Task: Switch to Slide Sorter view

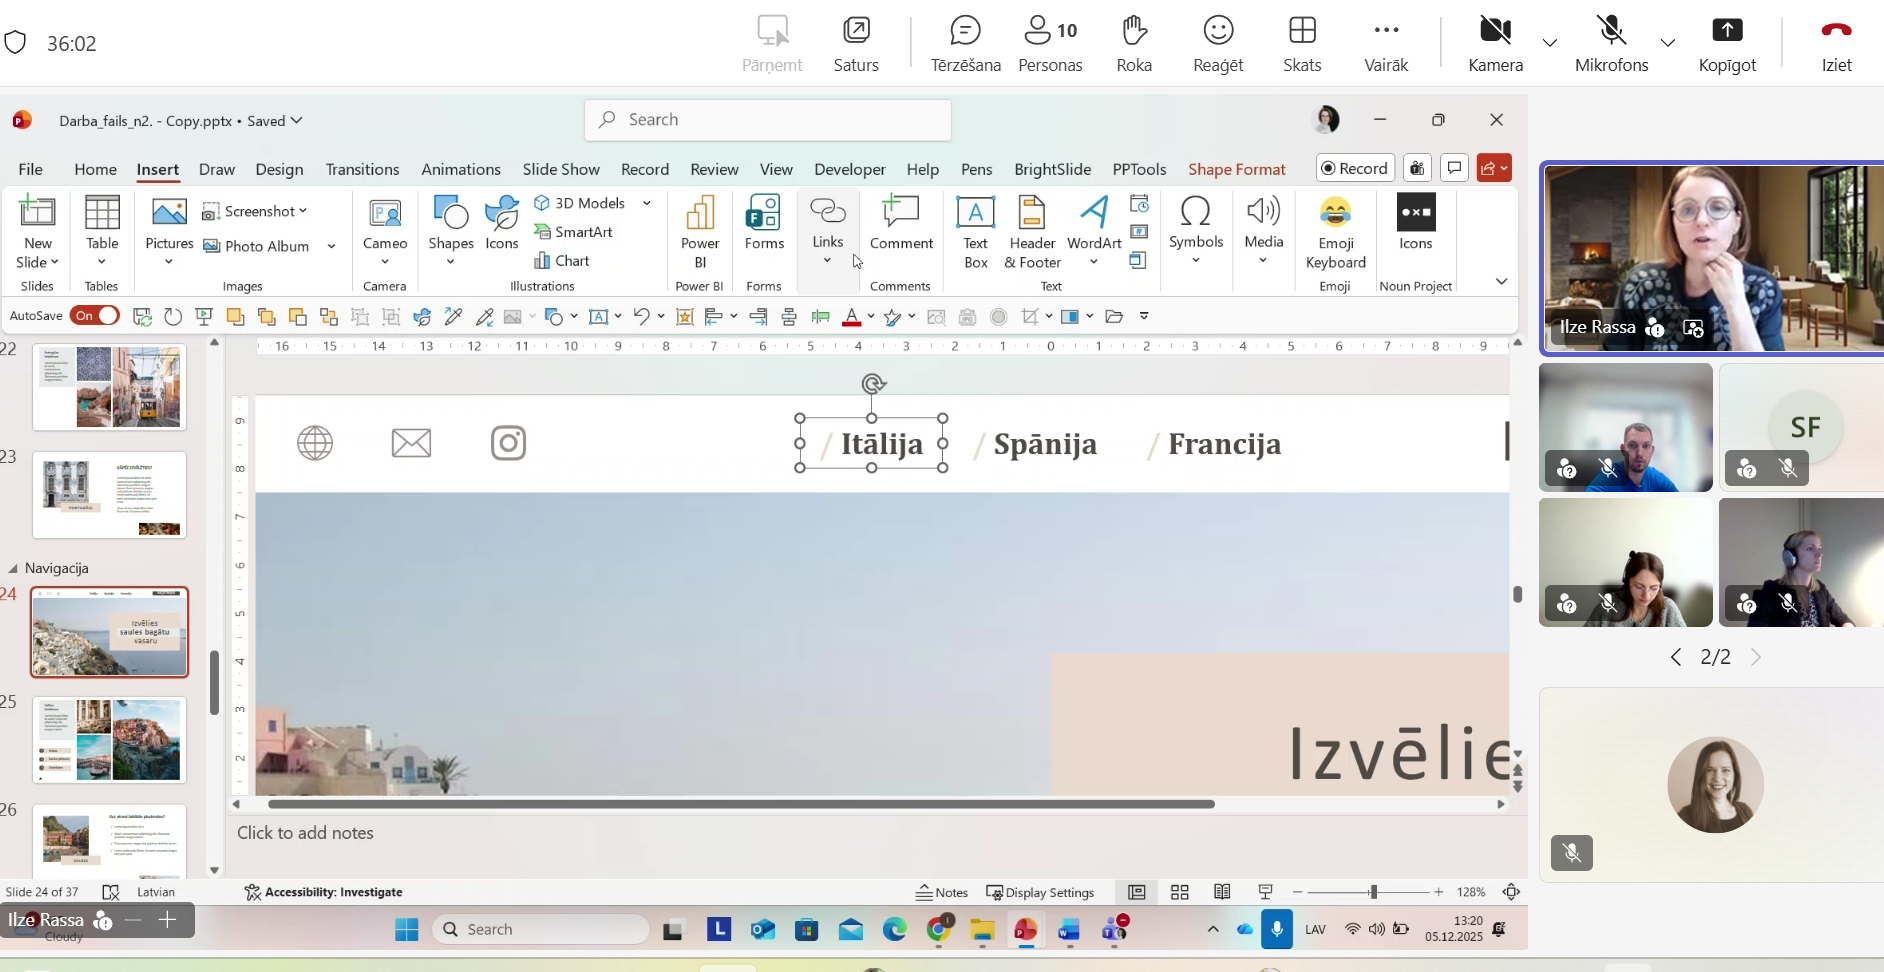Action: coord(1179,892)
